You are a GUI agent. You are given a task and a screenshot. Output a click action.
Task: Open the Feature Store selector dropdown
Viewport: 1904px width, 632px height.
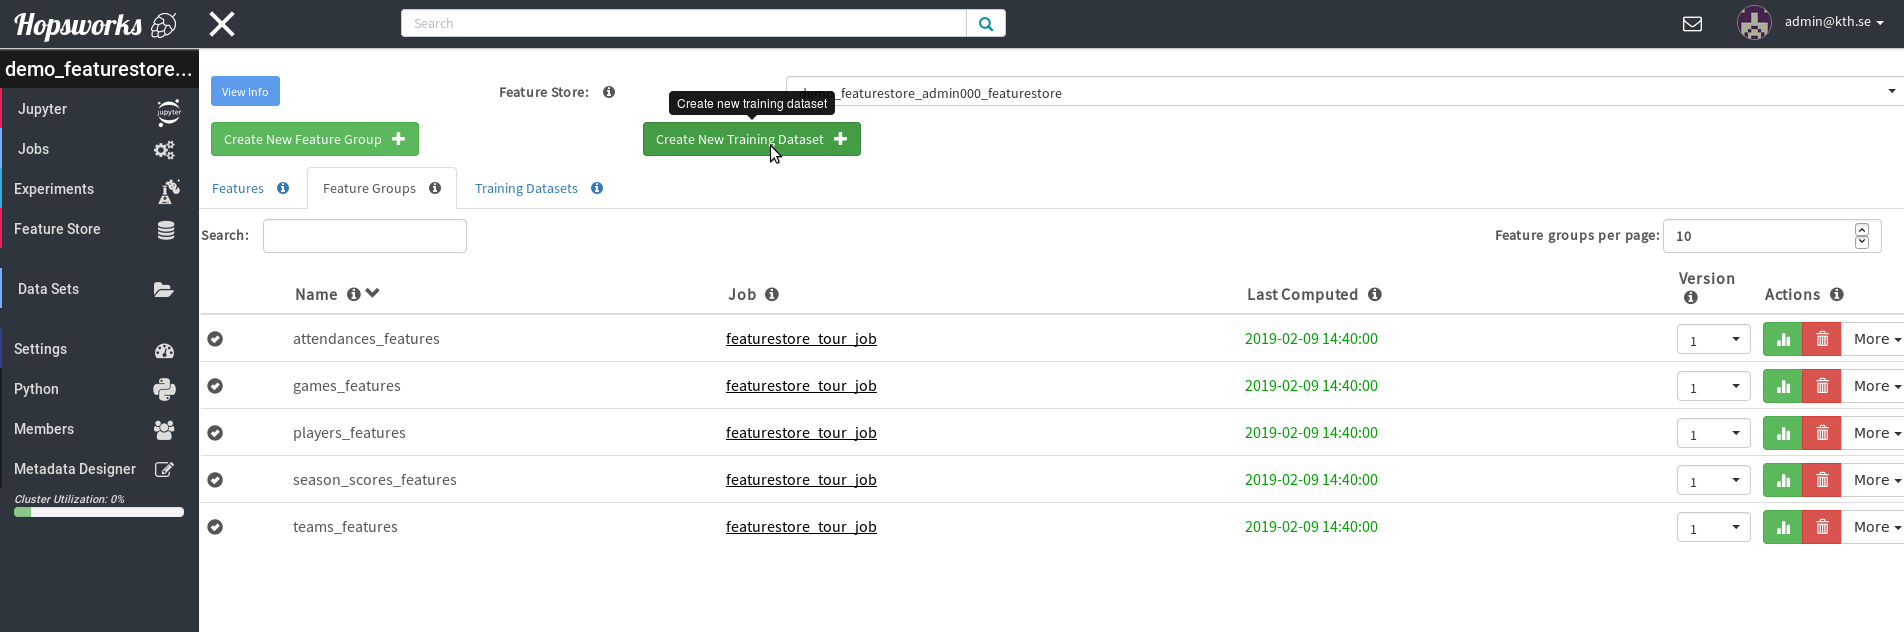click(1344, 92)
